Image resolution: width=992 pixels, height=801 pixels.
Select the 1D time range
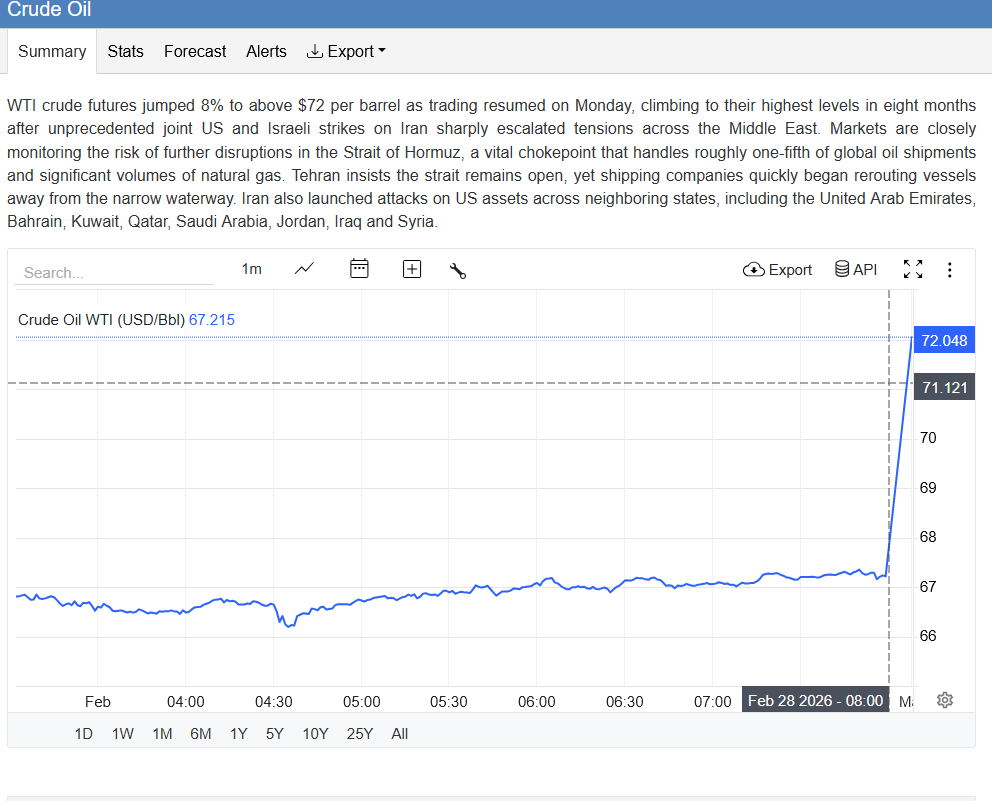(84, 734)
